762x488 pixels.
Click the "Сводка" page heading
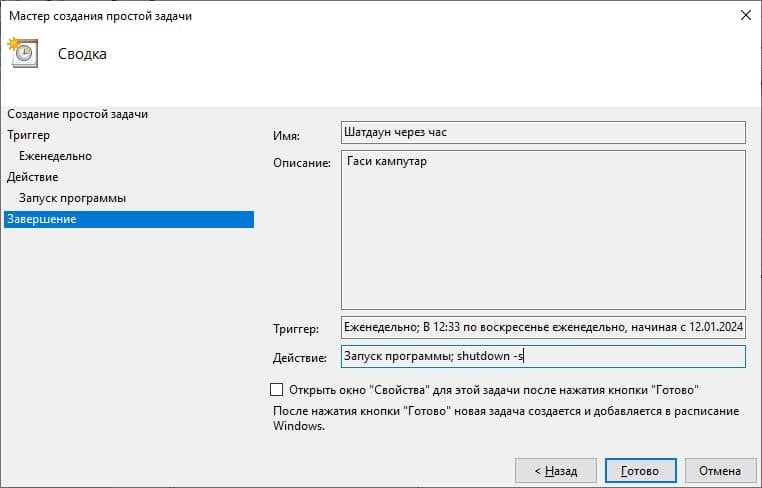(82, 53)
